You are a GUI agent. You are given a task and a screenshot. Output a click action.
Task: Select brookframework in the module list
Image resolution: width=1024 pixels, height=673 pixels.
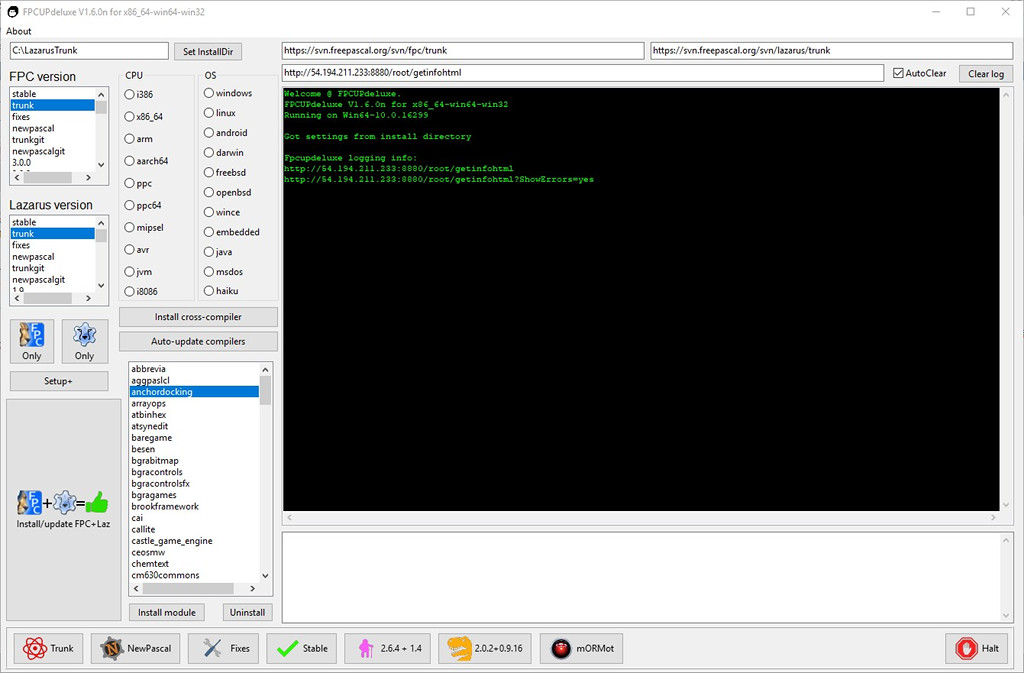pyautogui.click(x=165, y=507)
